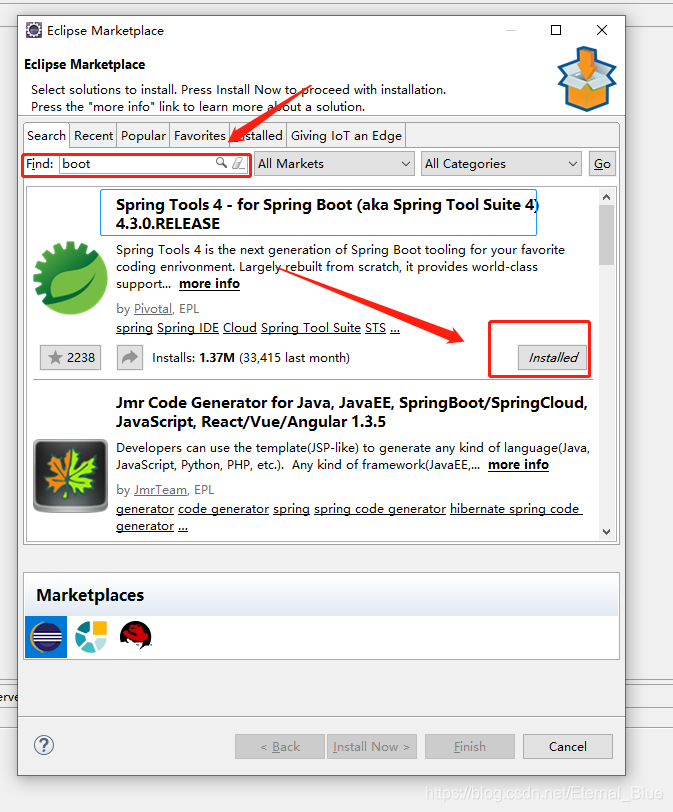Screen dimensions: 673x812
Task: Open help with the question mark icon
Action: click(x=44, y=745)
